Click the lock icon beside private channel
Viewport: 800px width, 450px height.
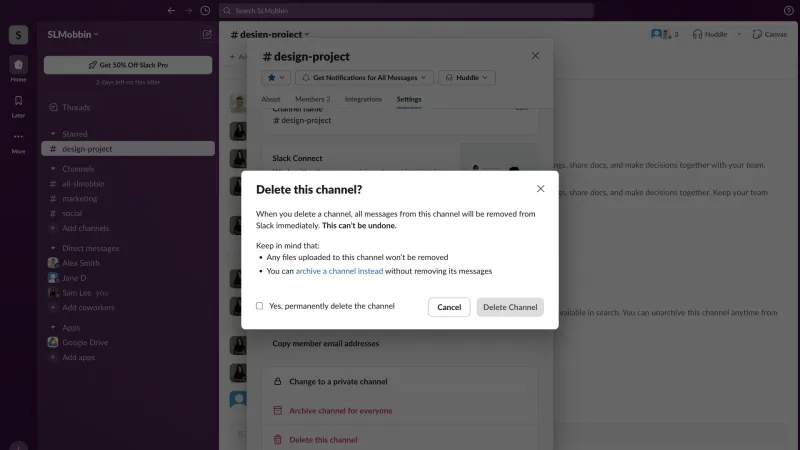pyautogui.click(x=278, y=381)
